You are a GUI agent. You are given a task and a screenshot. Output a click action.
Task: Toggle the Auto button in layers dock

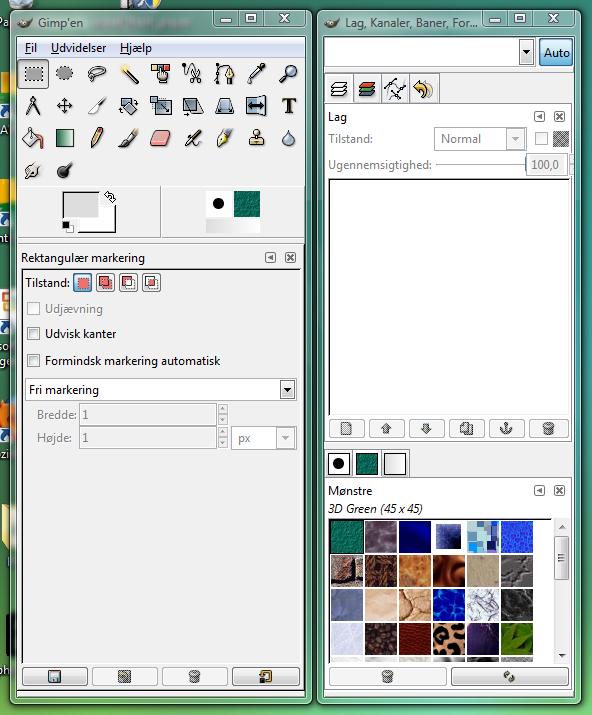[x=556, y=52]
